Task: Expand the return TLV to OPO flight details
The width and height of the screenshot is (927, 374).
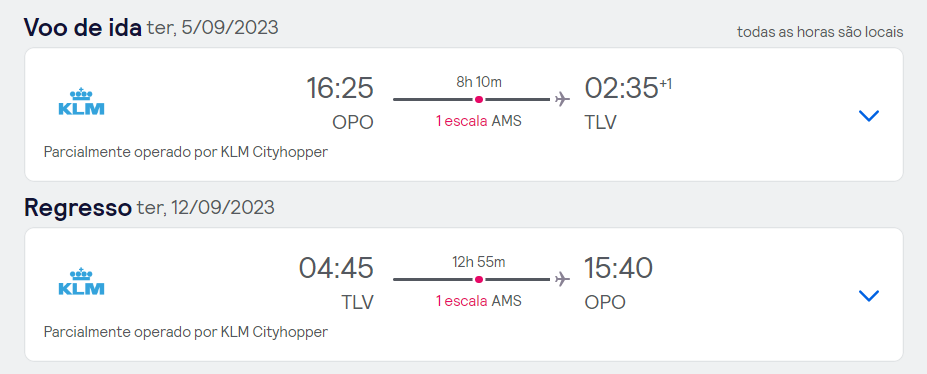Action: [x=868, y=295]
